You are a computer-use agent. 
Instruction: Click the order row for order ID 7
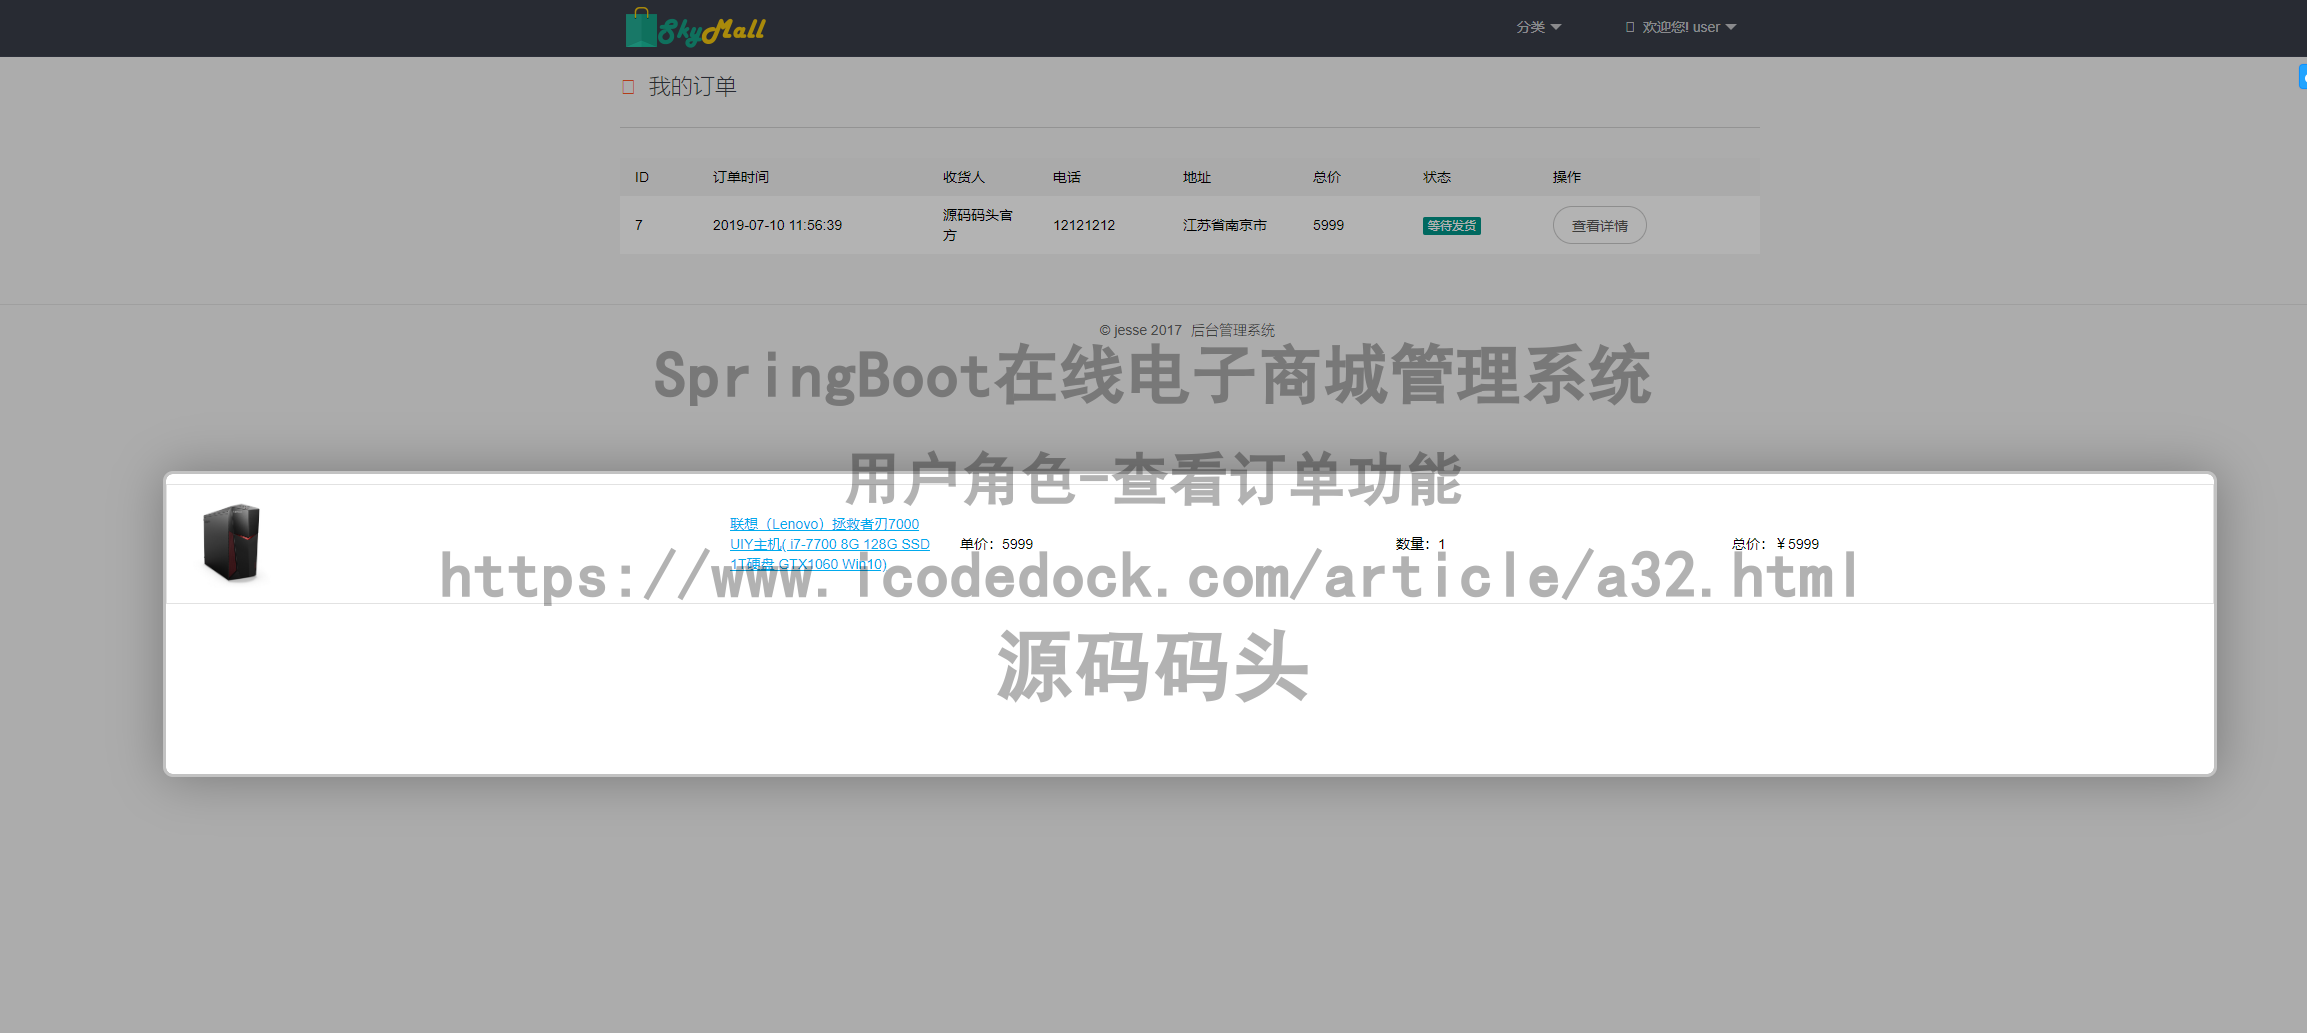click(1100, 225)
